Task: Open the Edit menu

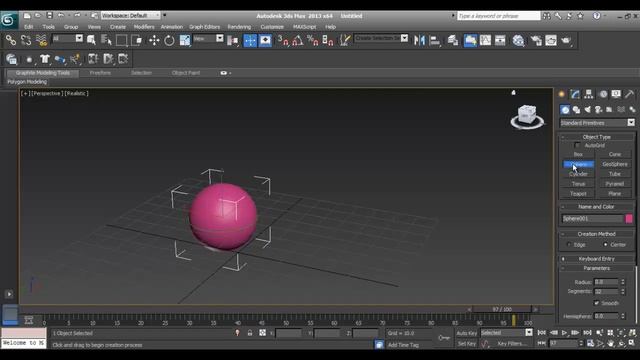Action: 29,27
